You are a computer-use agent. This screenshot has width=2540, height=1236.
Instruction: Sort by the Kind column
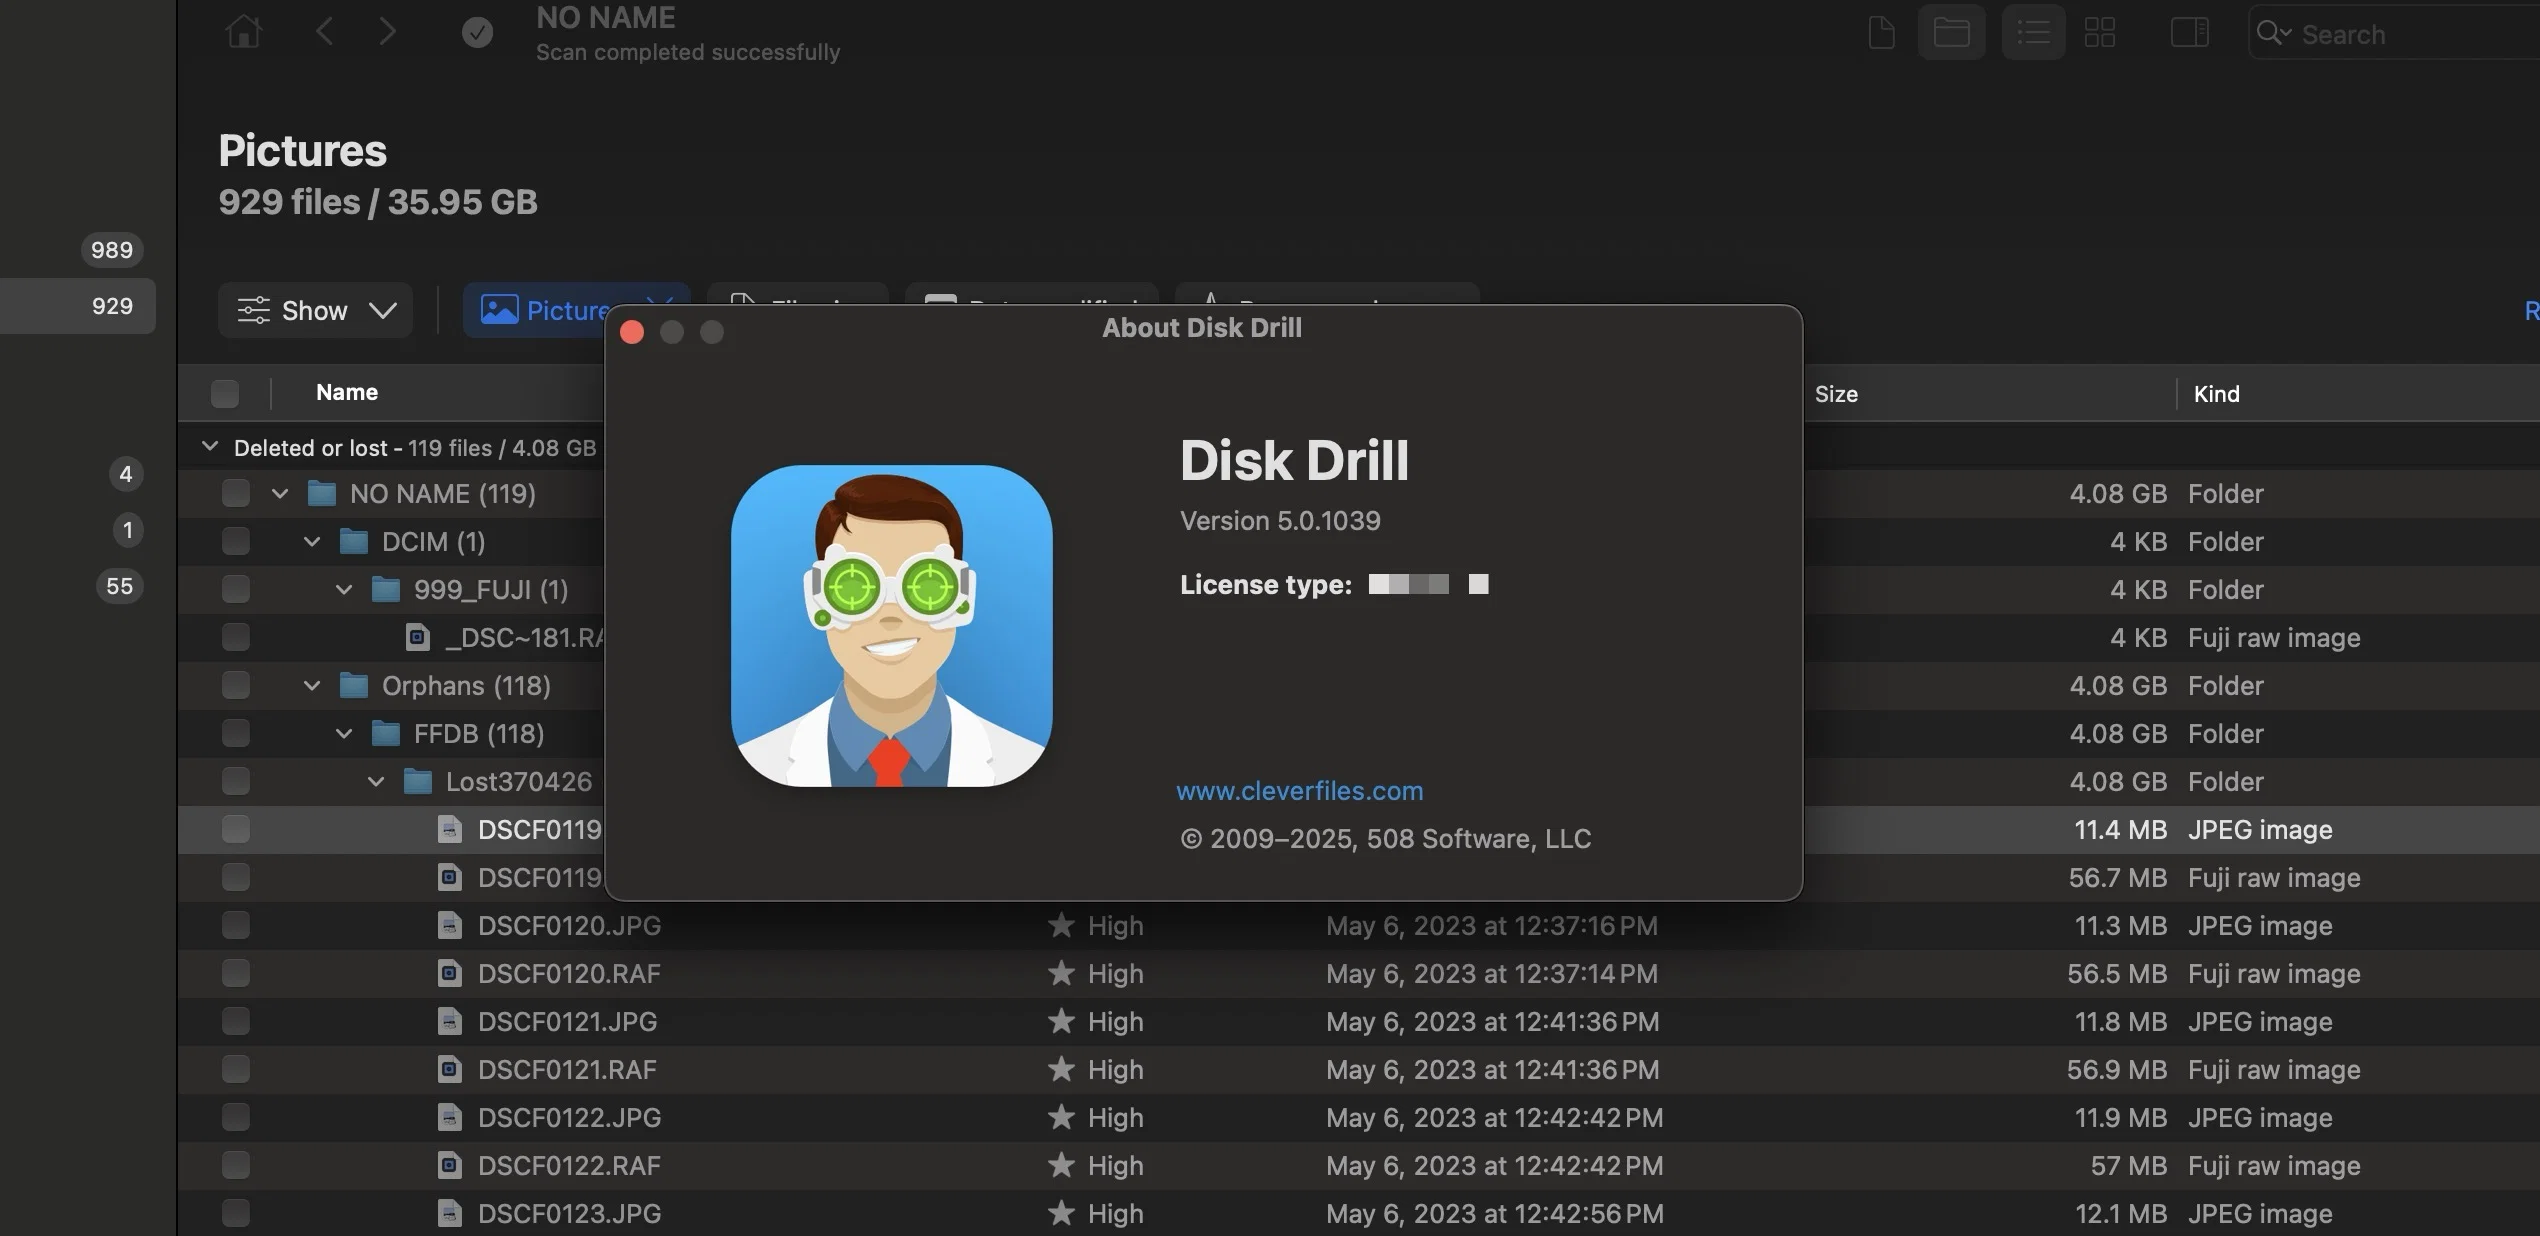click(2216, 394)
